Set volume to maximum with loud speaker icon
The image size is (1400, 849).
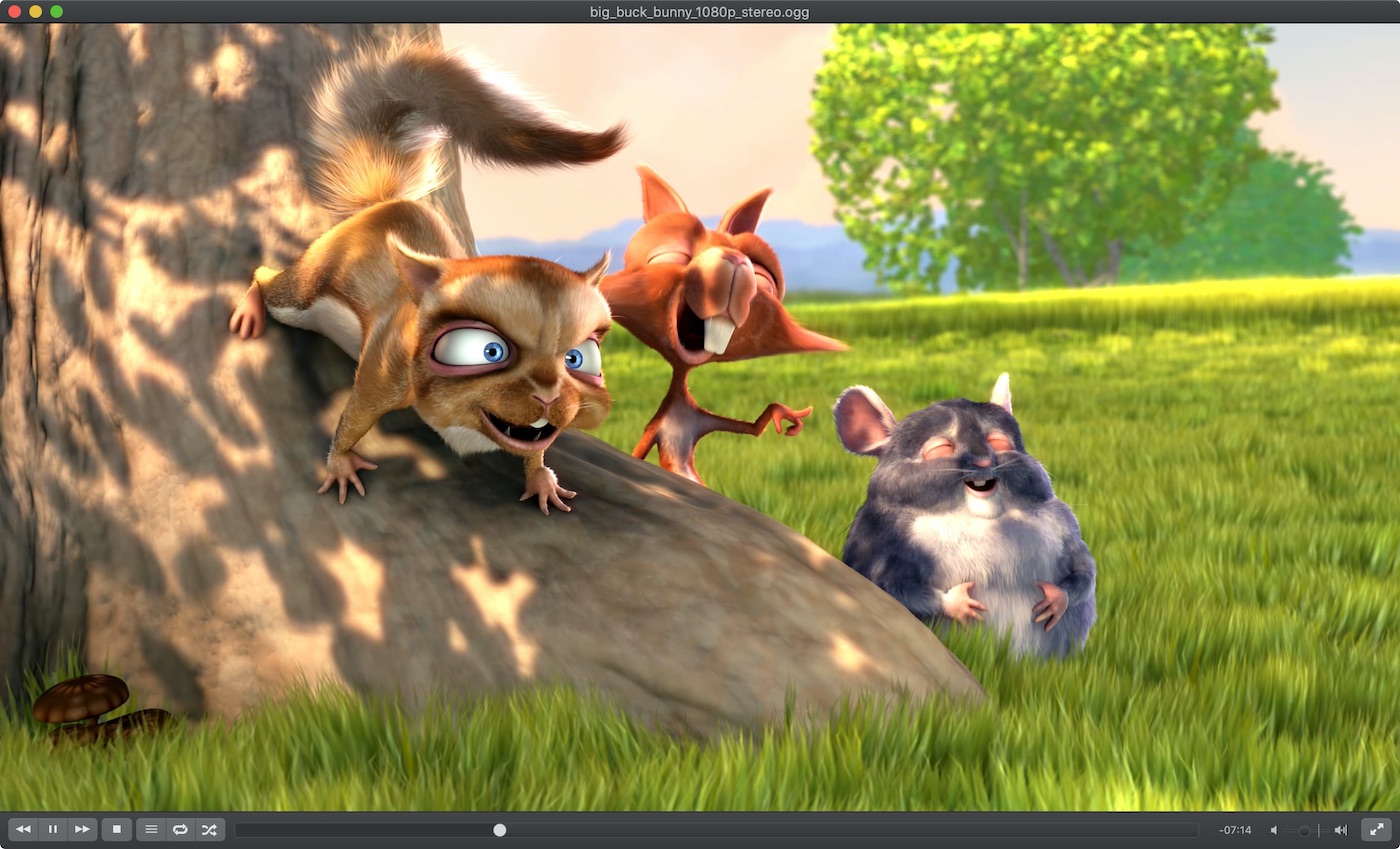[1340, 830]
